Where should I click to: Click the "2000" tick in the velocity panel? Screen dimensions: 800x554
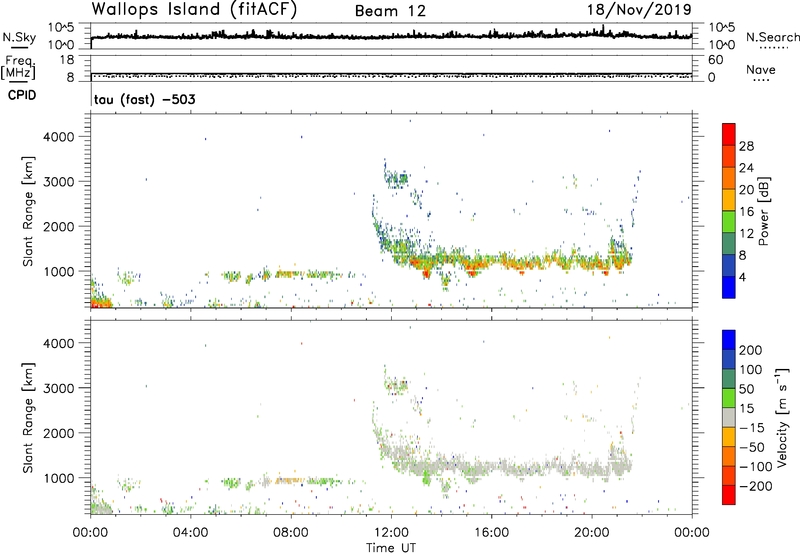pos(59,433)
